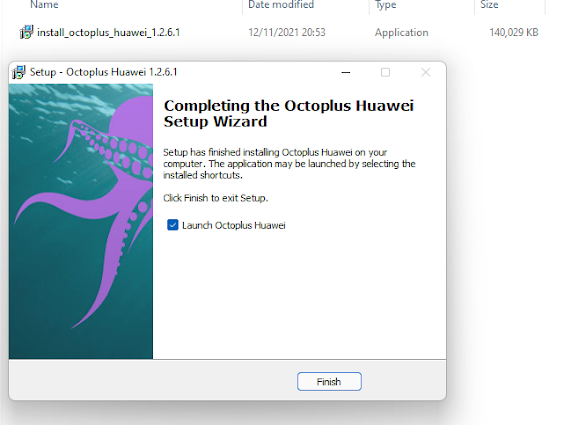Viewport: 564px width, 425px height.
Task: Close the Setup wizard window
Action: (426, 72)
